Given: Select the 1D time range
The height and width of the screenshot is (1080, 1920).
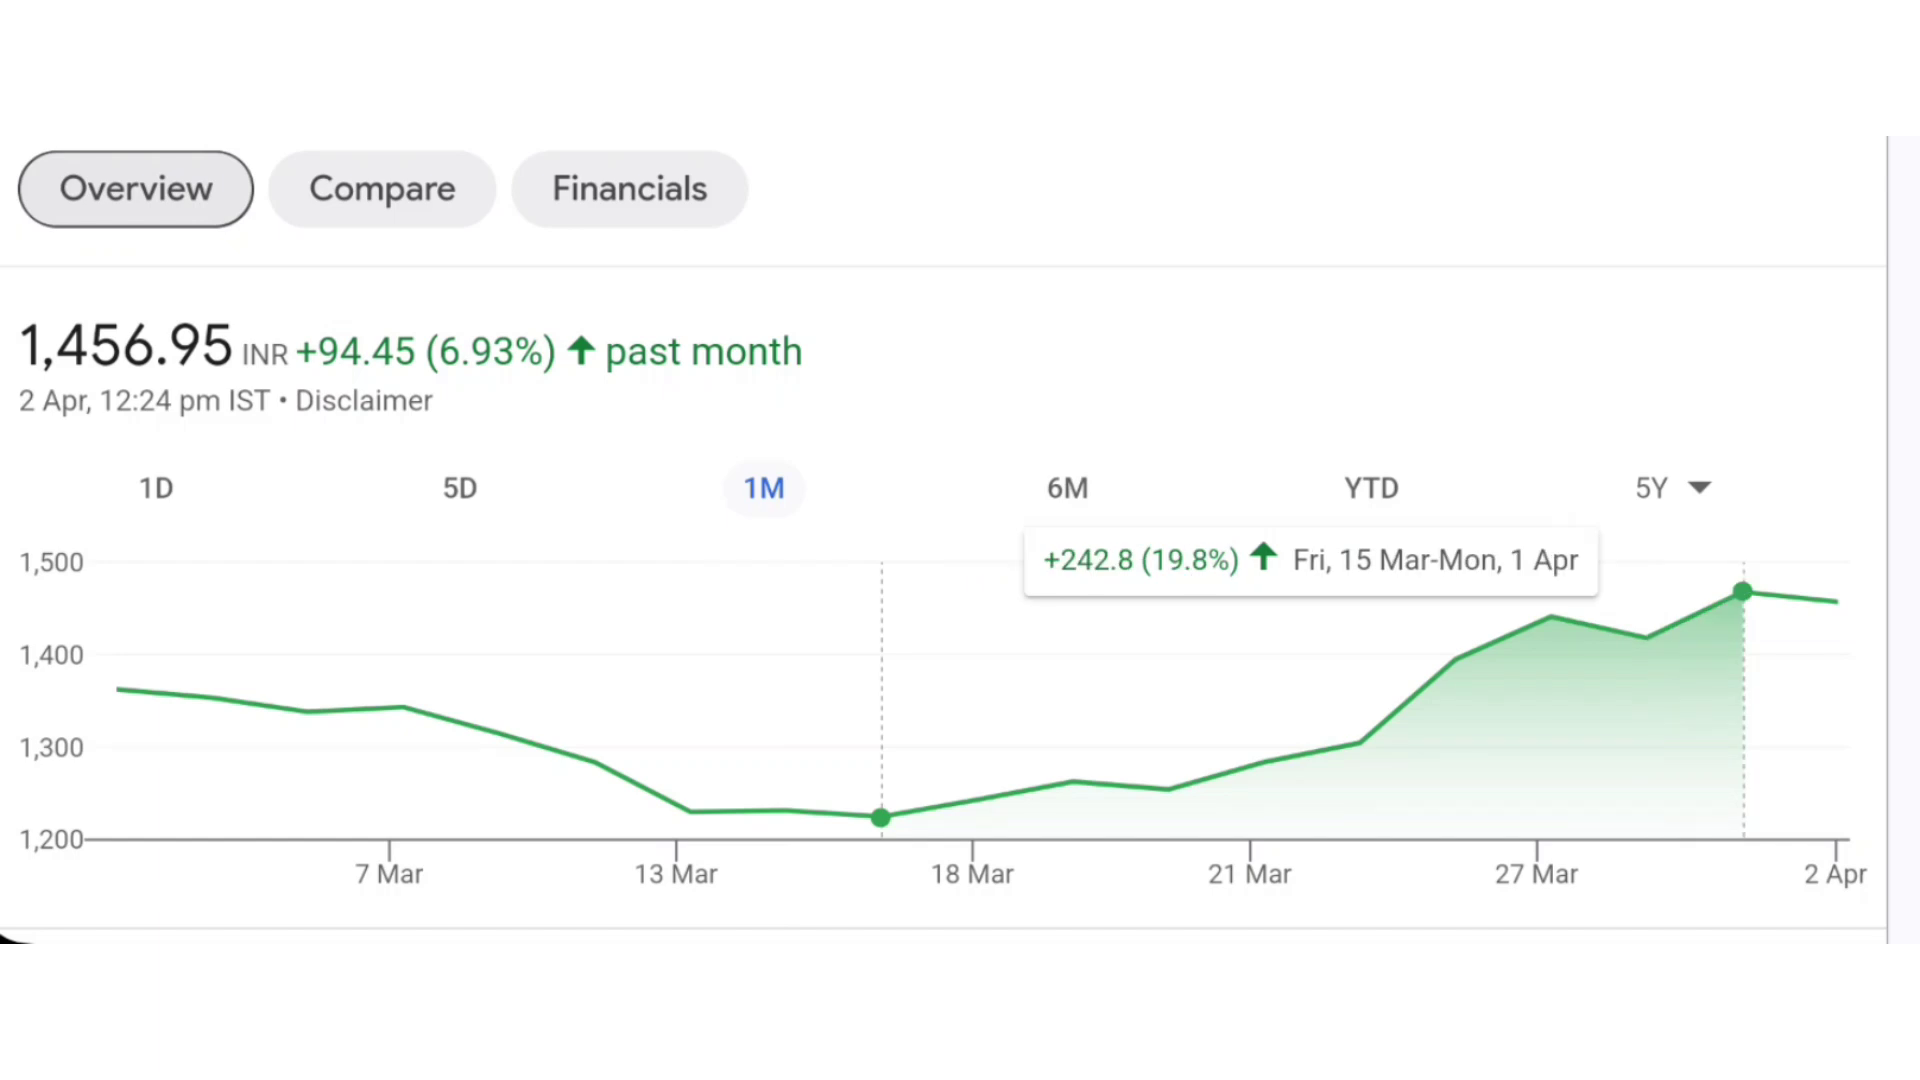Looking at the screenshot, I should pyautogui.click(x=156, y=488).
